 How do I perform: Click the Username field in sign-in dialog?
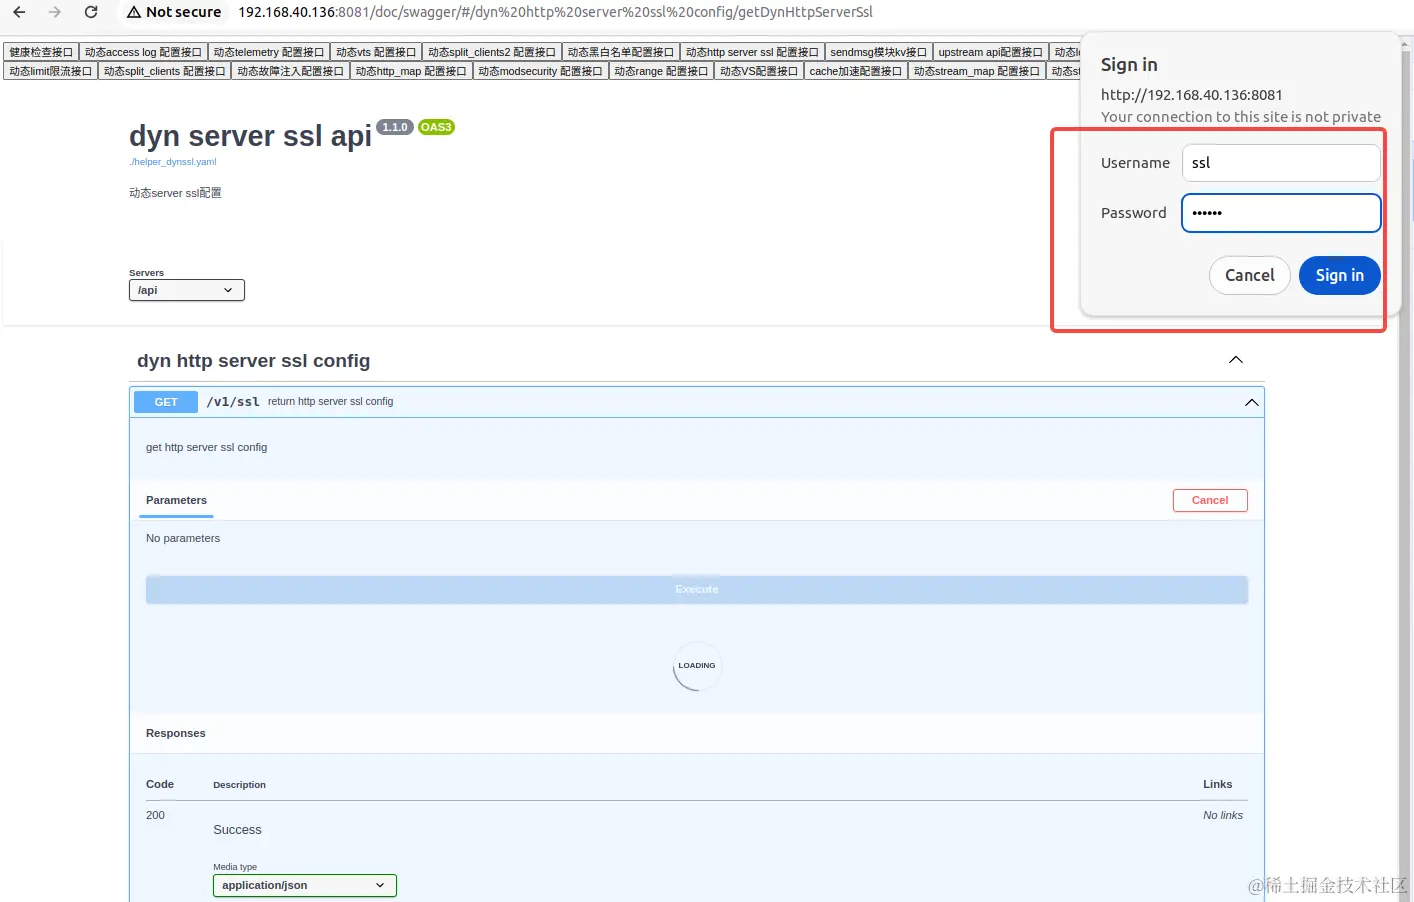click(x=1281, y=163)
